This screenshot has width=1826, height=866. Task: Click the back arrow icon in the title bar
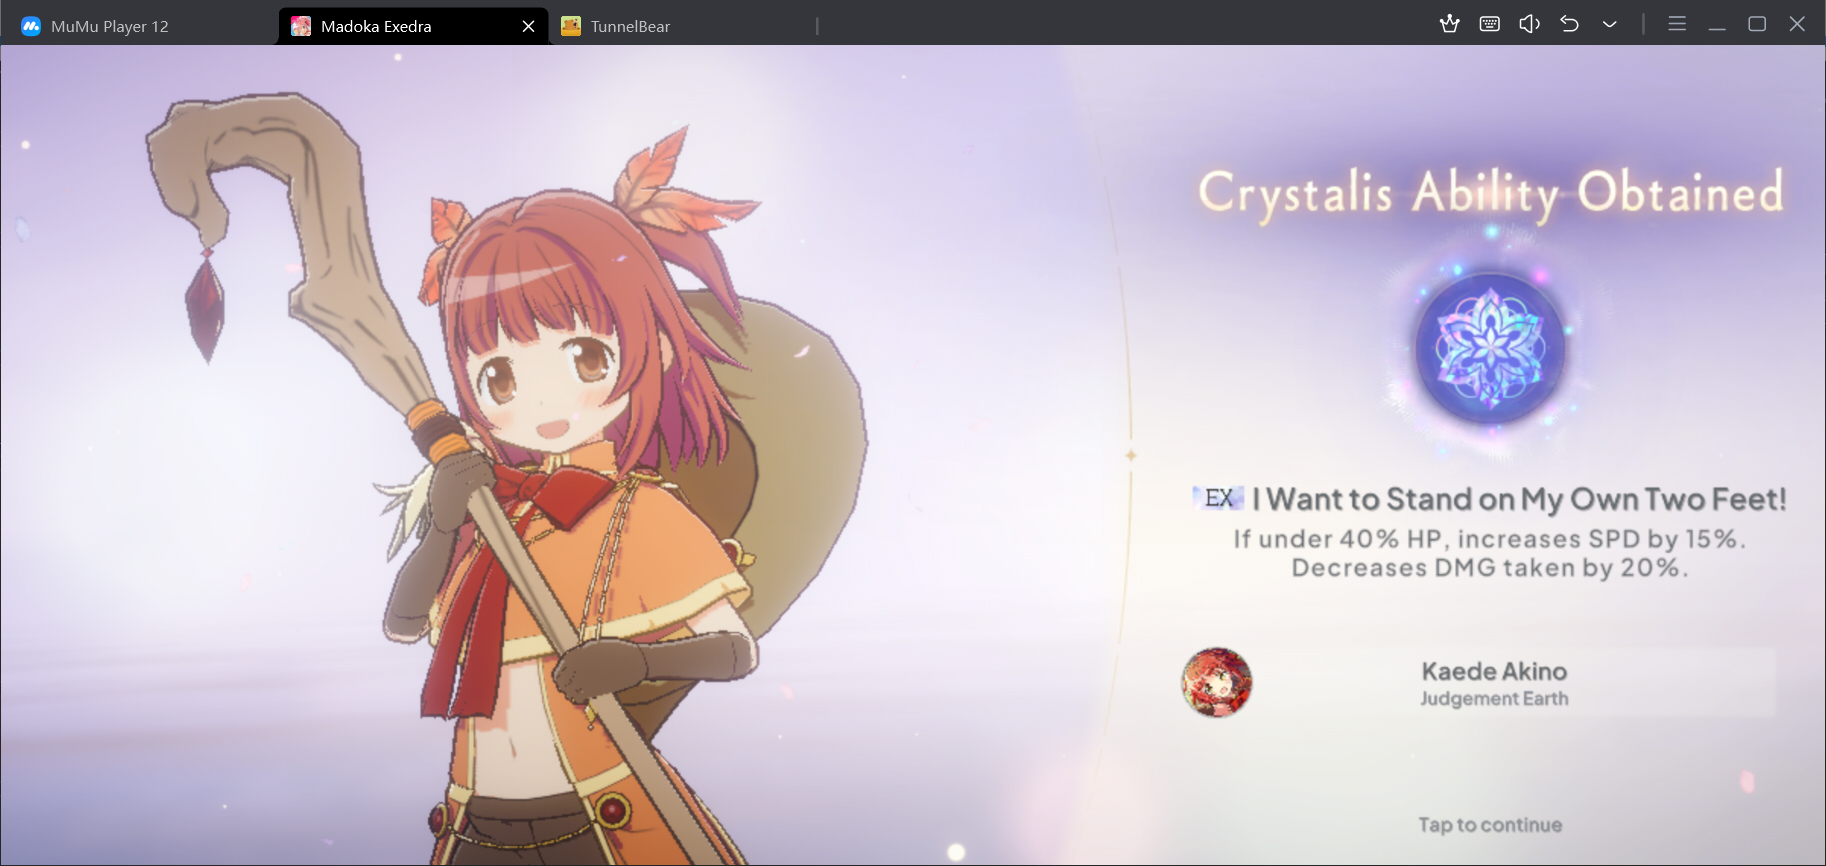[1569, 24]
